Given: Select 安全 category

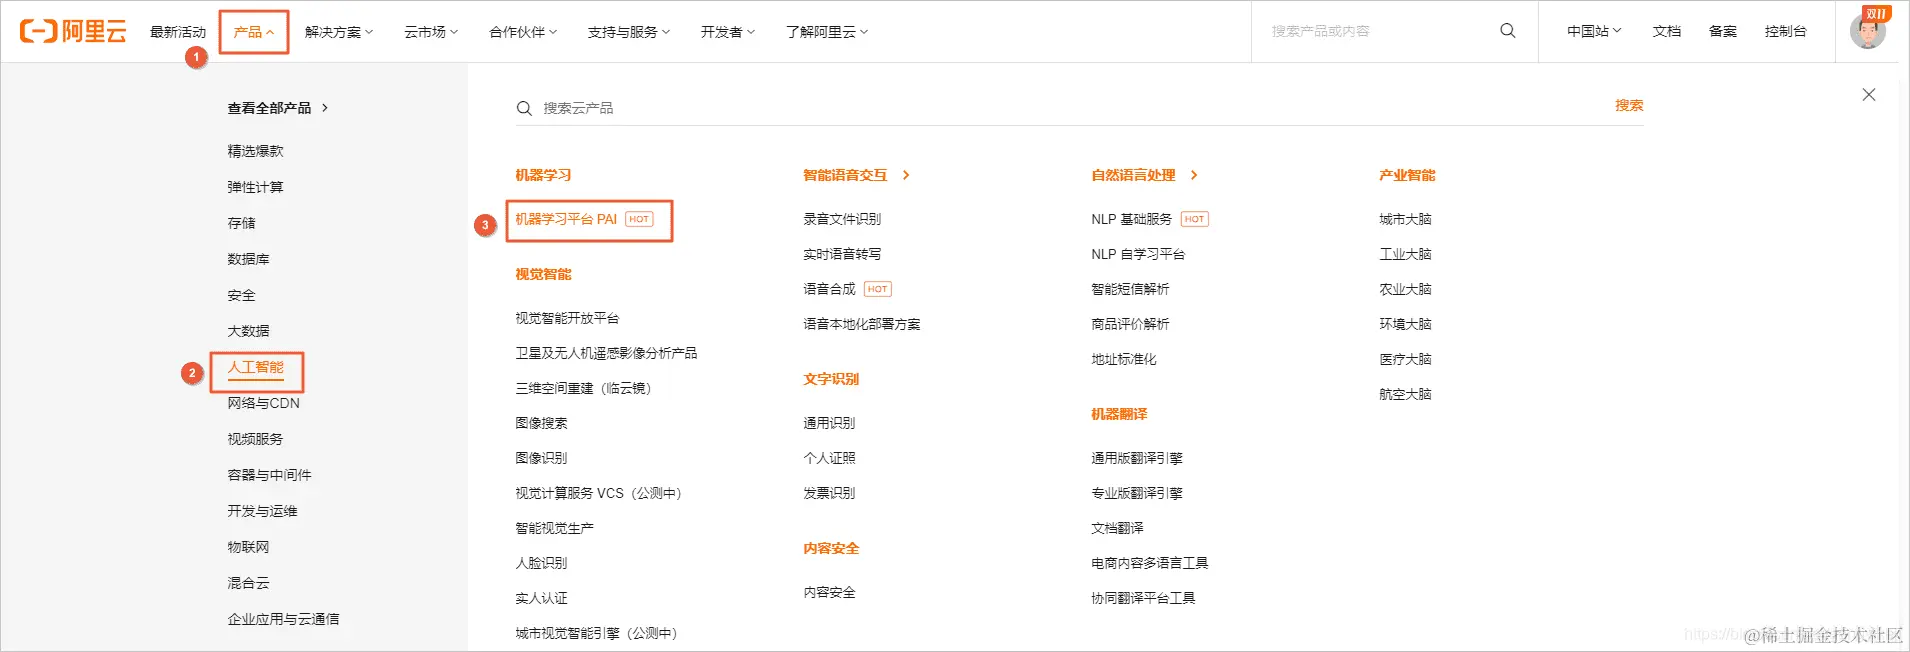Looking at the screenshot, I should [x=241, y=295].
